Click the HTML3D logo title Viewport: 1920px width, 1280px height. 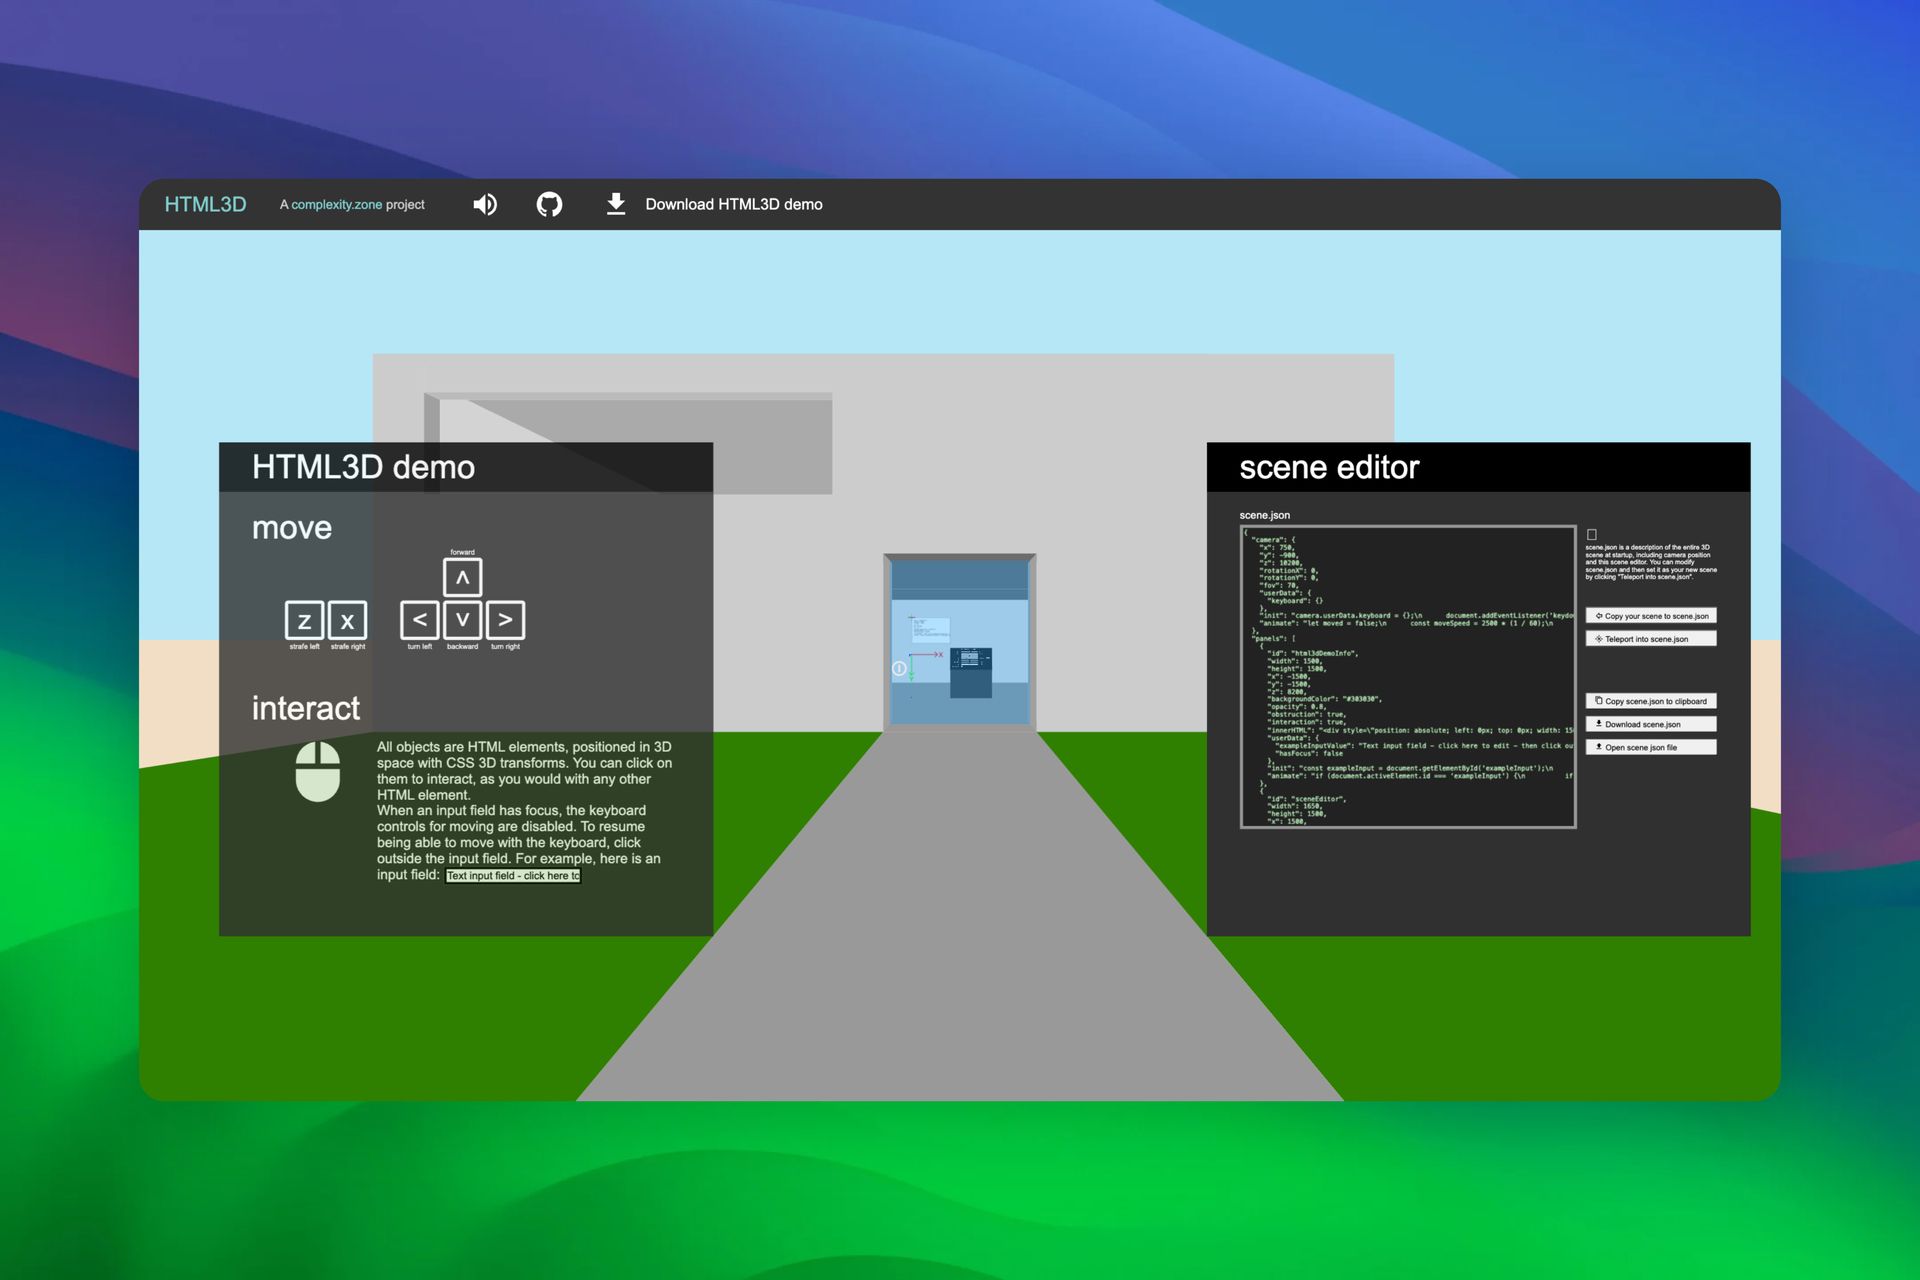tap(205, 205)
